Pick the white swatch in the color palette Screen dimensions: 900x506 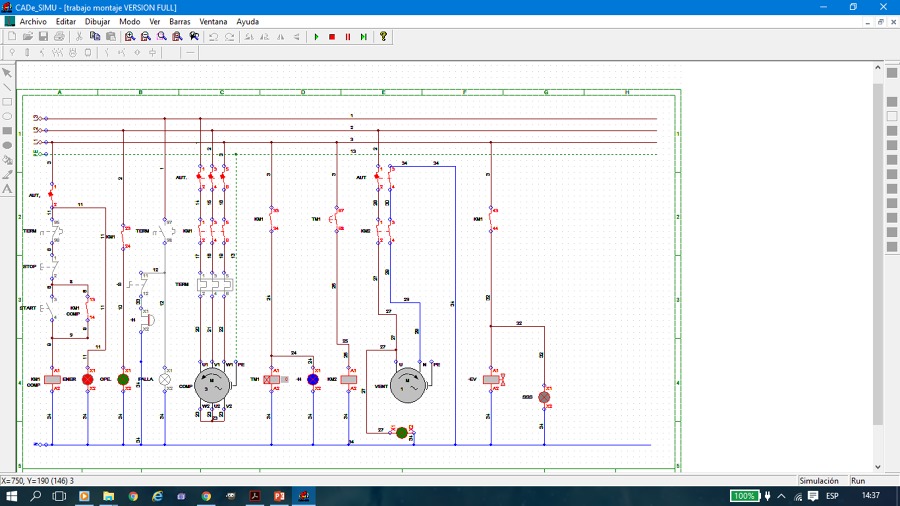pos(891,116)
